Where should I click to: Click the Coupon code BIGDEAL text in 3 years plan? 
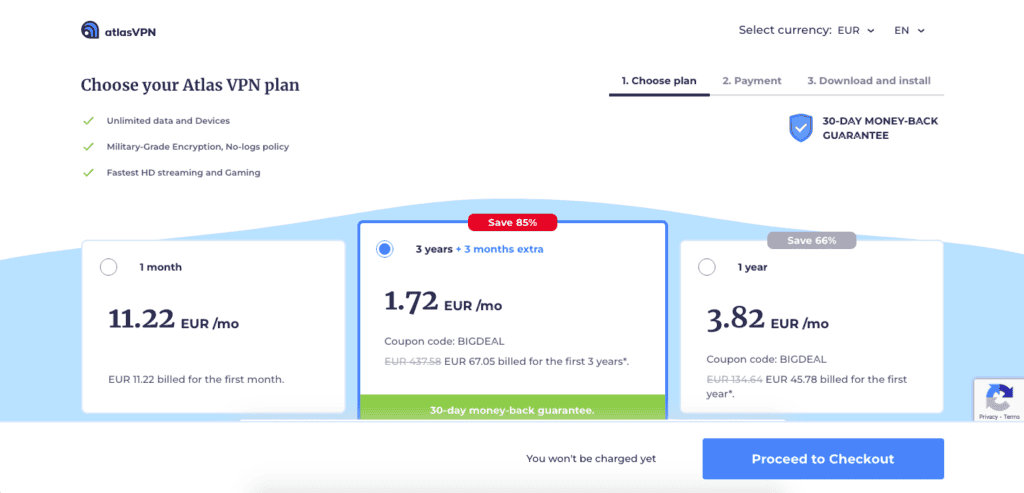click(x=444, y=341)
